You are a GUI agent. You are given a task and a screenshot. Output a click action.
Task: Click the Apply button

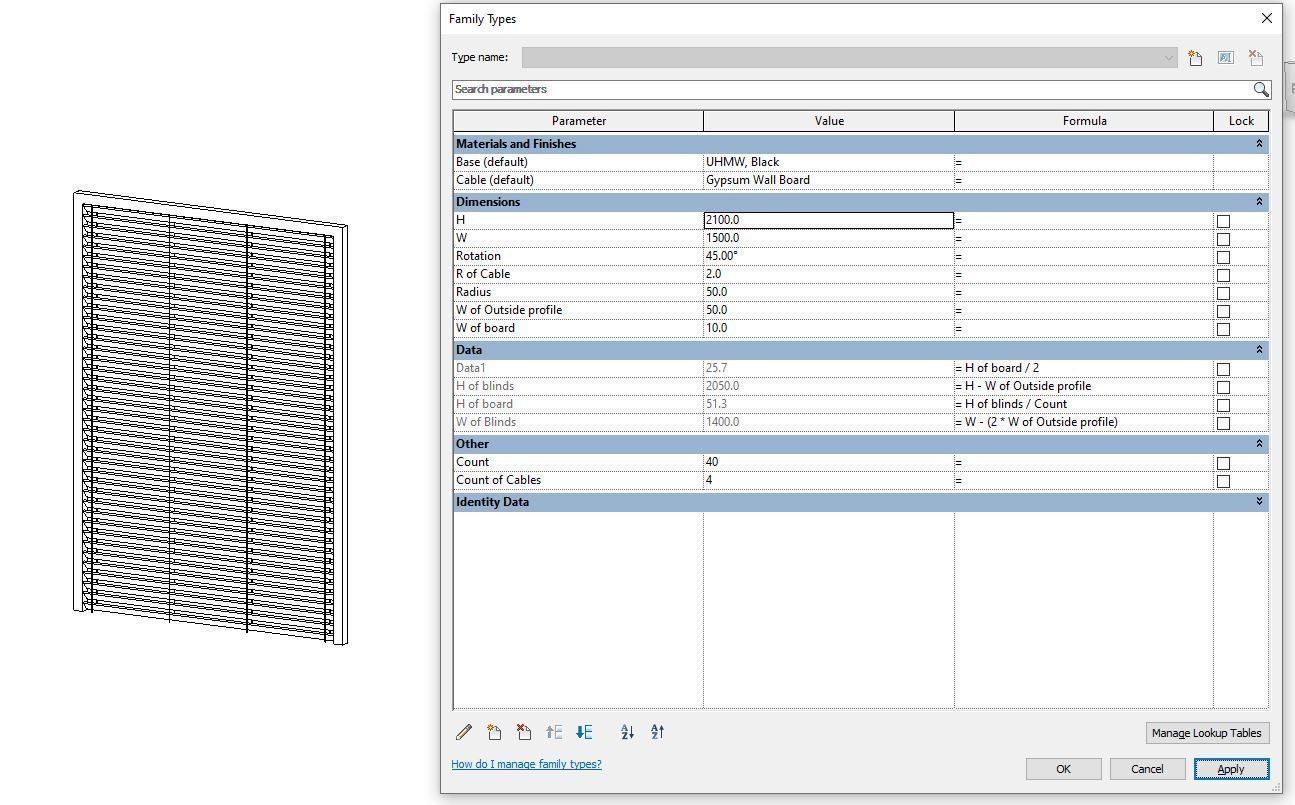(1231, 768)
